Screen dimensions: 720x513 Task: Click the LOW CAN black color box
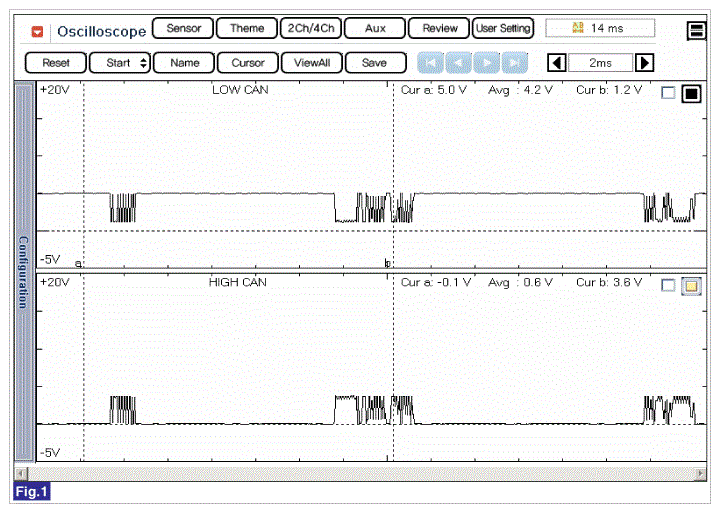click(x=691, y=94)
